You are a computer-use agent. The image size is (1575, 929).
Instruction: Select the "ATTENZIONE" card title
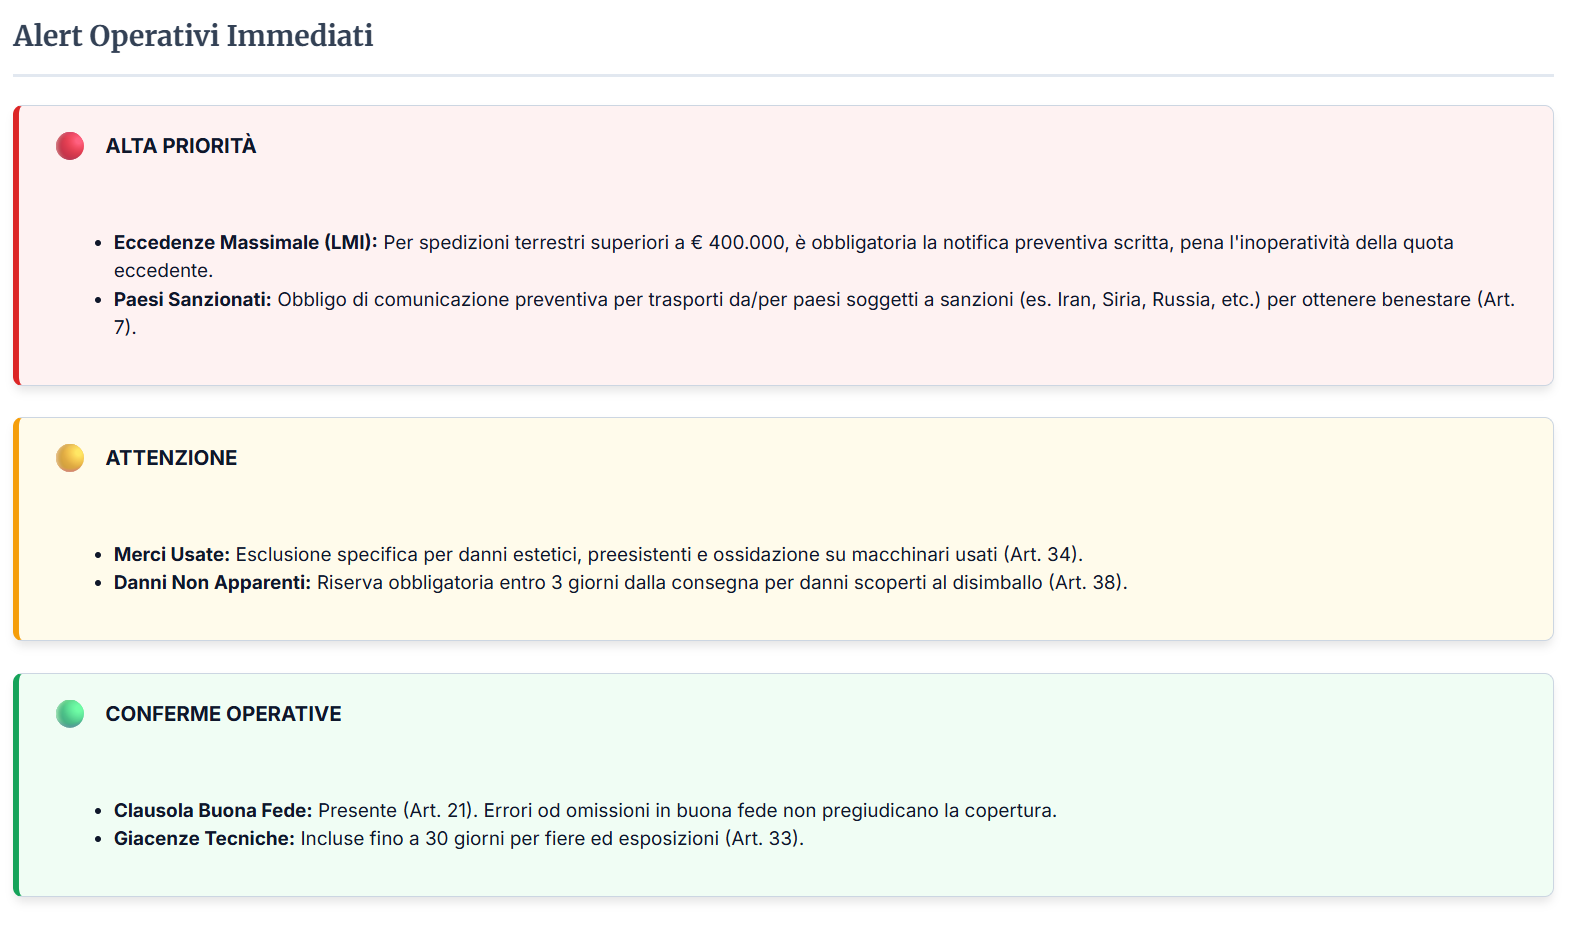[x=171, y=458]
